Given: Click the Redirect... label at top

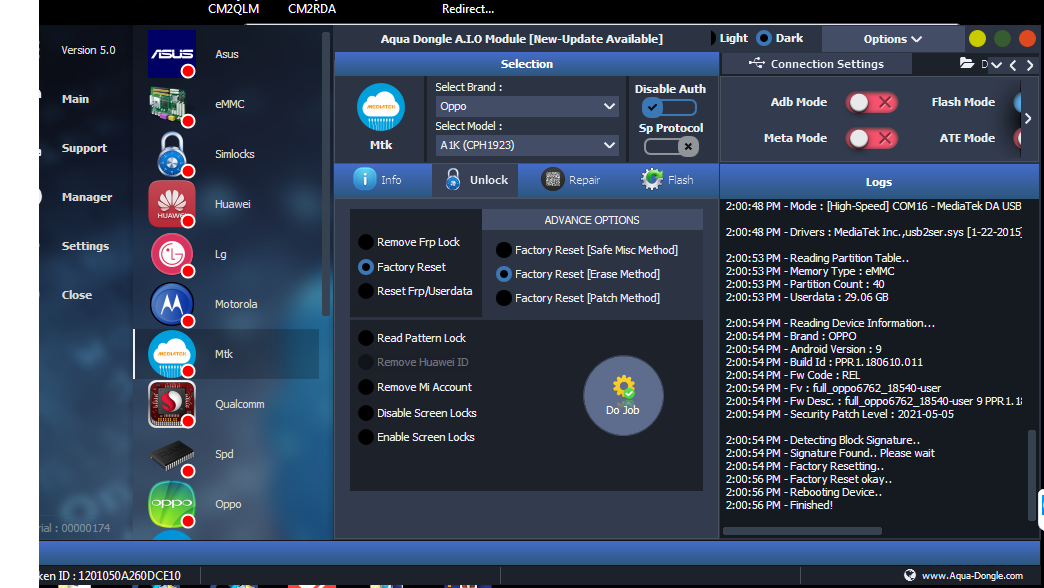Looking at the screenshot, I should [467, 9].
